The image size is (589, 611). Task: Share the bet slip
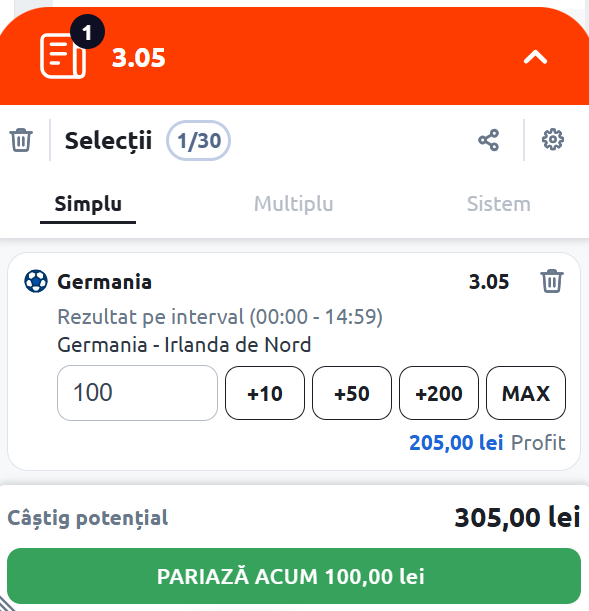pyautogui.click(x=488, y=140)
